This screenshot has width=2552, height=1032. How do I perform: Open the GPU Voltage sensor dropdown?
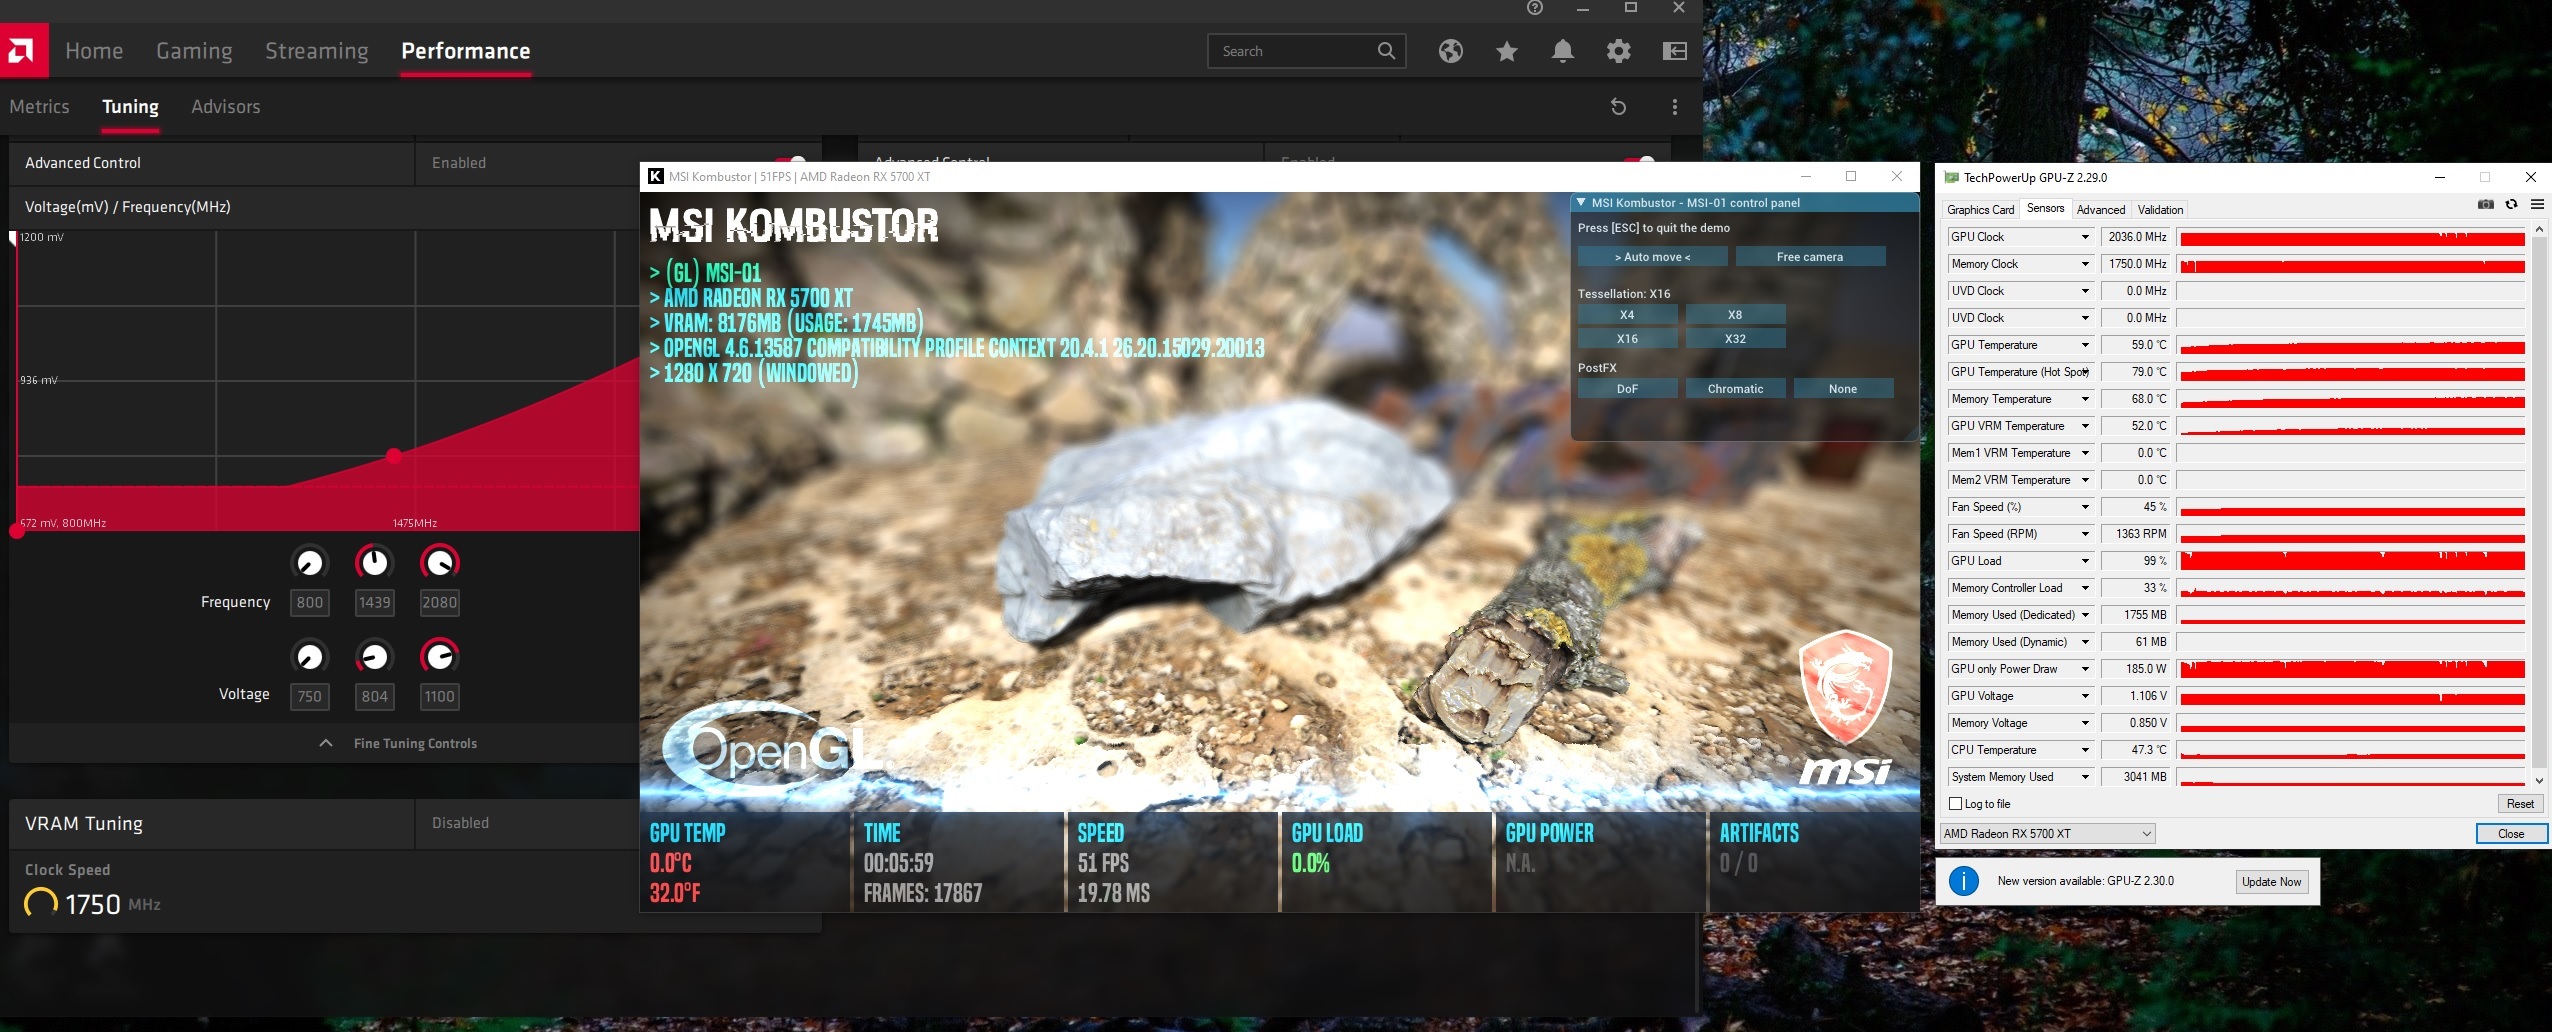point(2085,696)
